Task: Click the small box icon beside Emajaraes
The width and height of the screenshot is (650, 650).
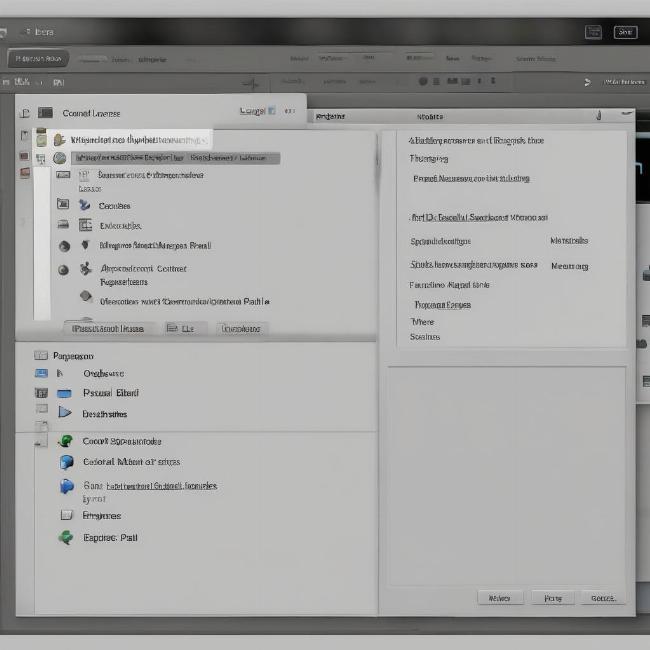Action: [66, 515]
